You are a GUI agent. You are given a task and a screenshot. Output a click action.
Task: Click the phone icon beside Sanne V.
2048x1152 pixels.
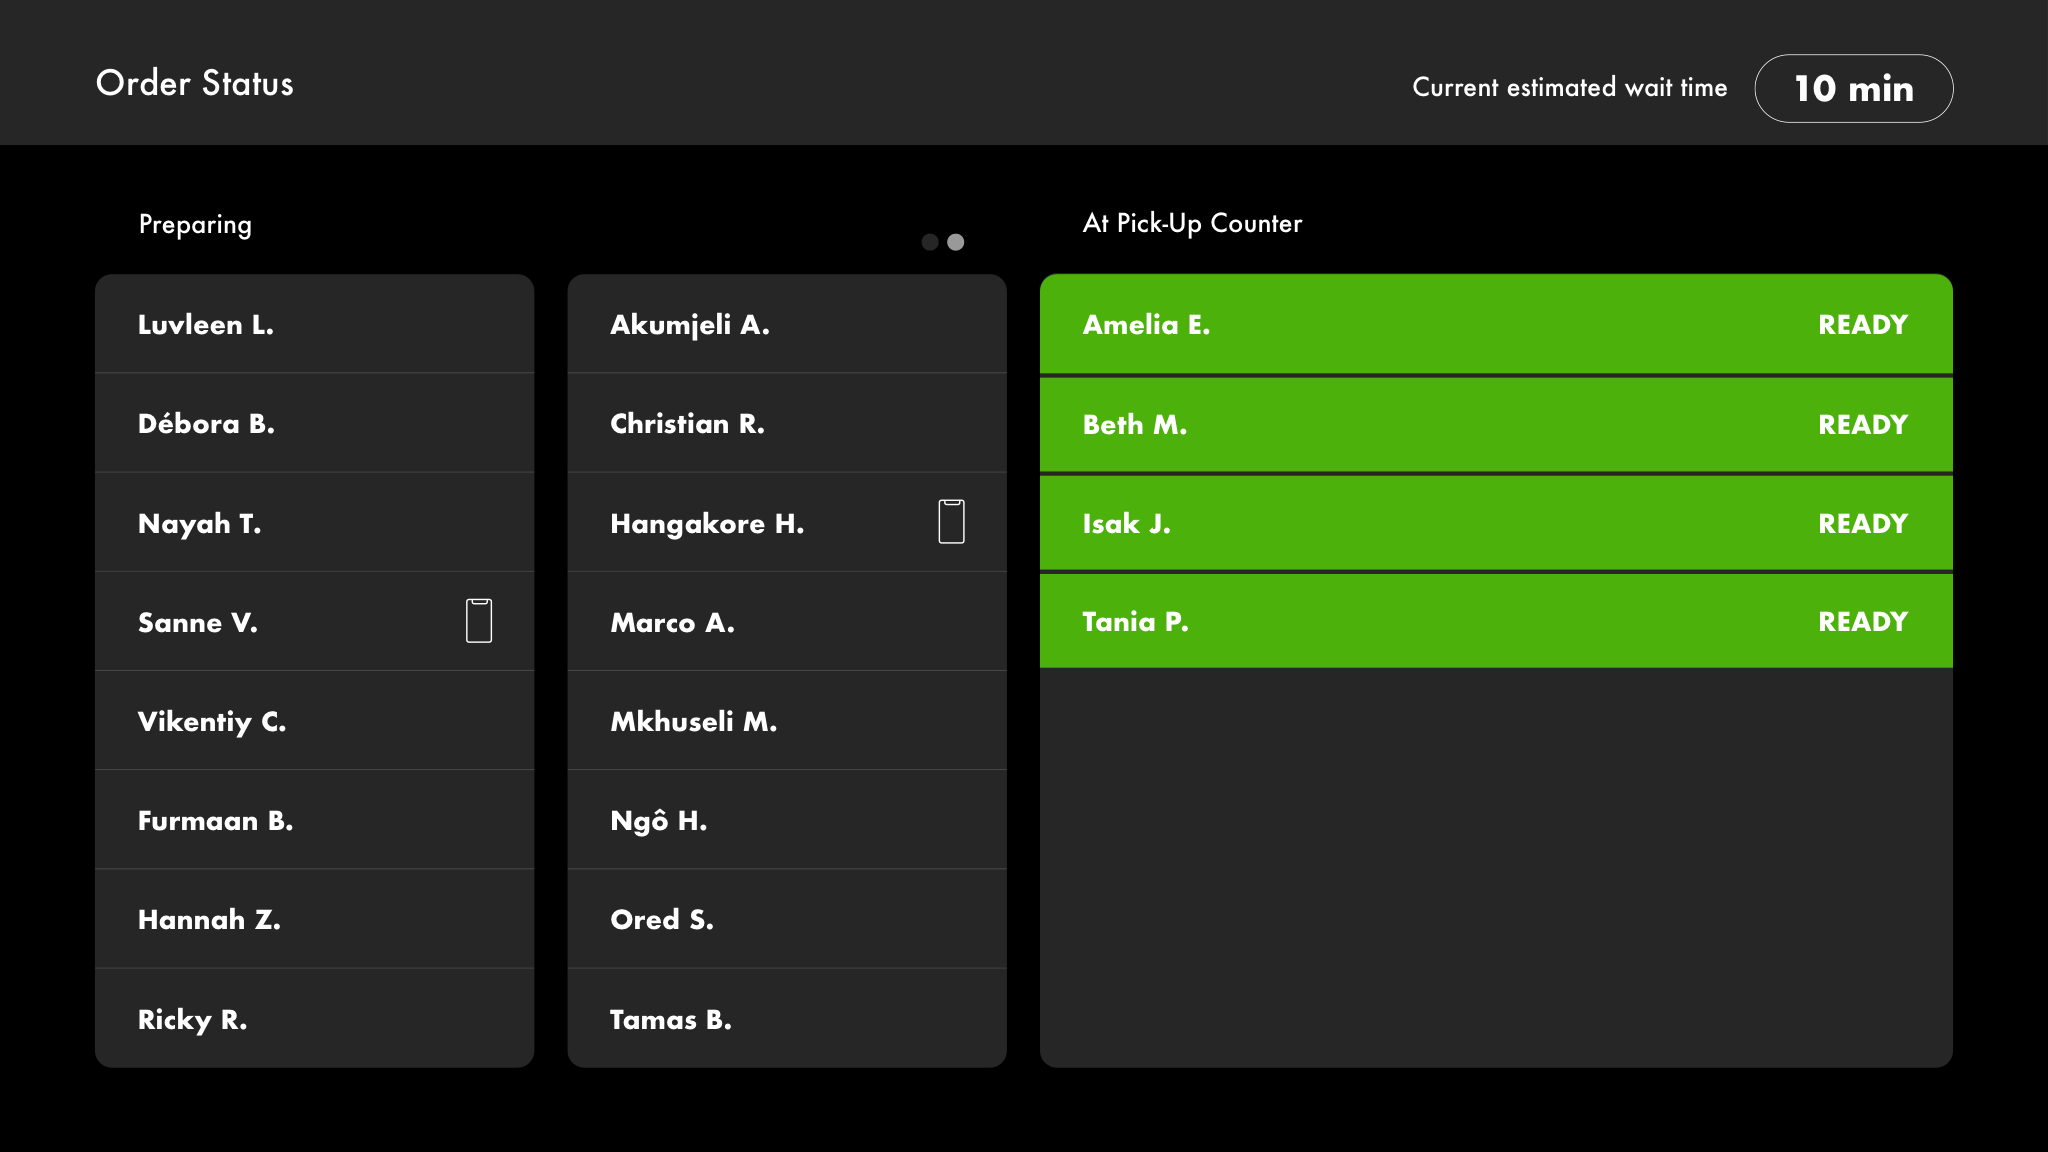coord(479,621)
